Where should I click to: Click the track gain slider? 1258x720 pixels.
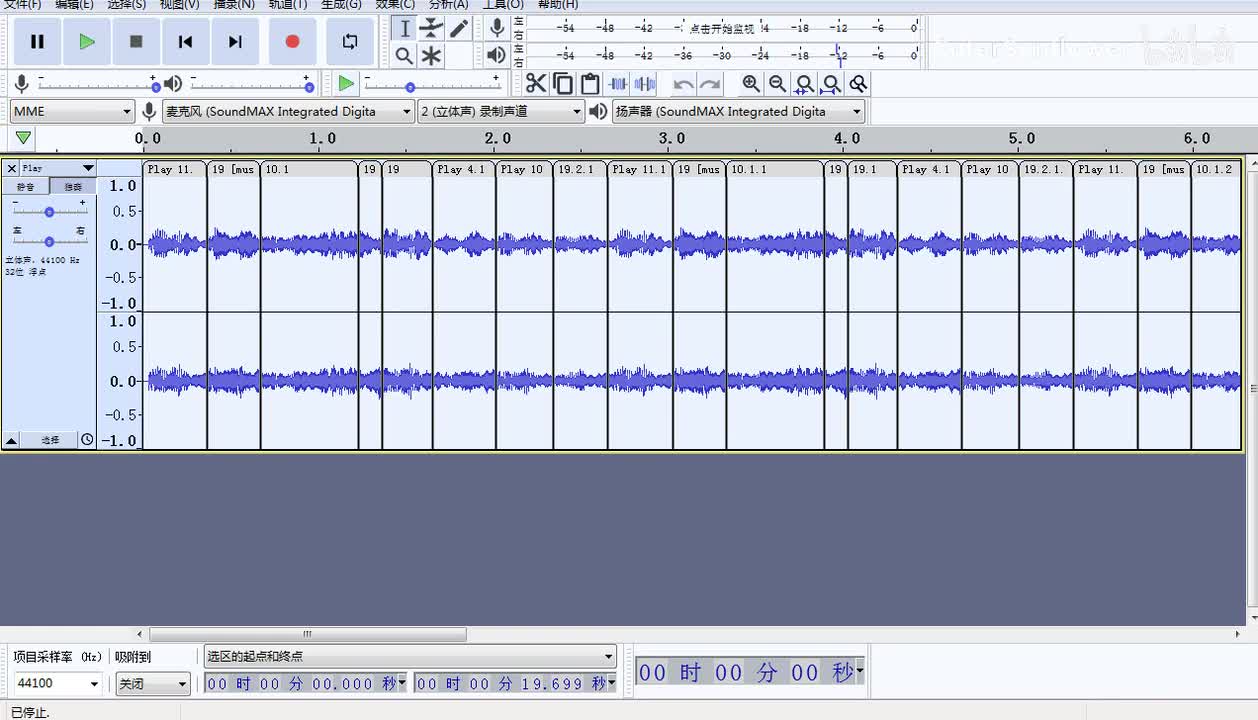click(49, 211)
